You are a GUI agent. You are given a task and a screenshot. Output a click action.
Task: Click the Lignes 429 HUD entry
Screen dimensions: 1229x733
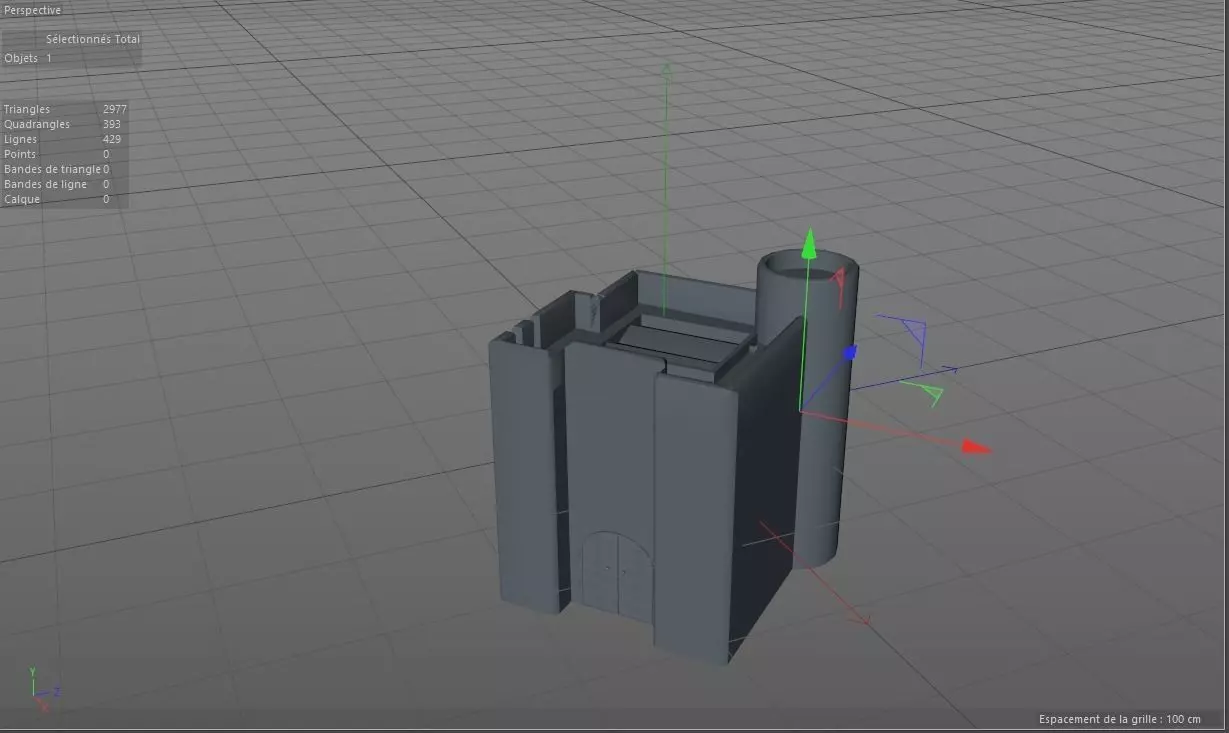click(x=65, y=139)
